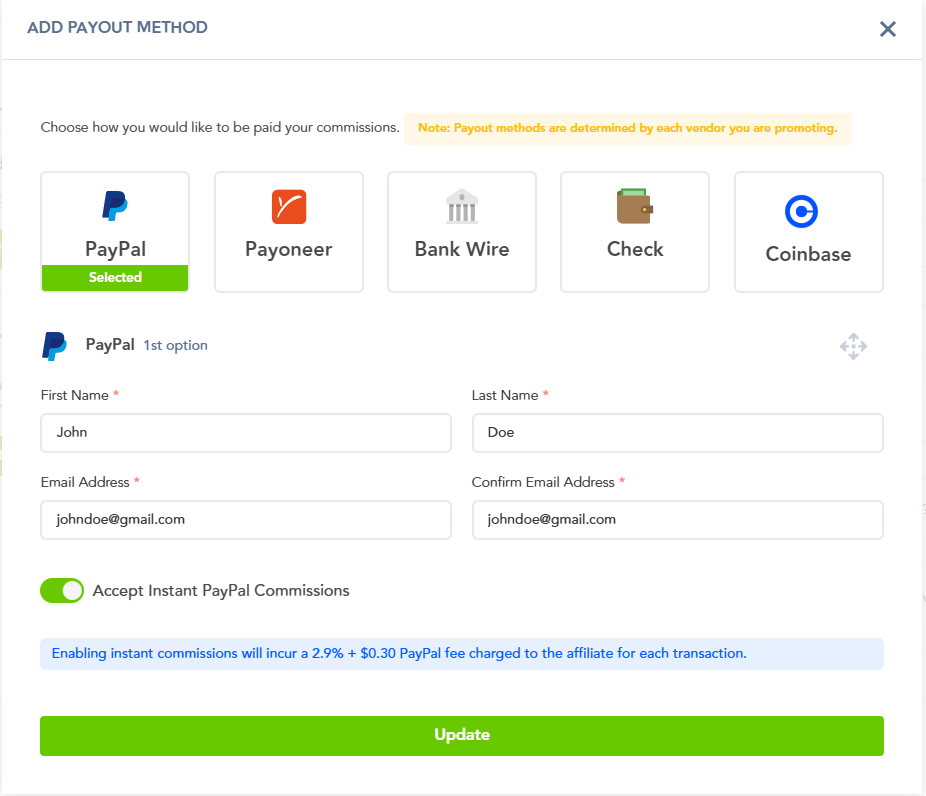This screenshot has height=796, width=926.
Task: Click the green 'Selected' badge under PayPal
Action: [x=115, y=278]
